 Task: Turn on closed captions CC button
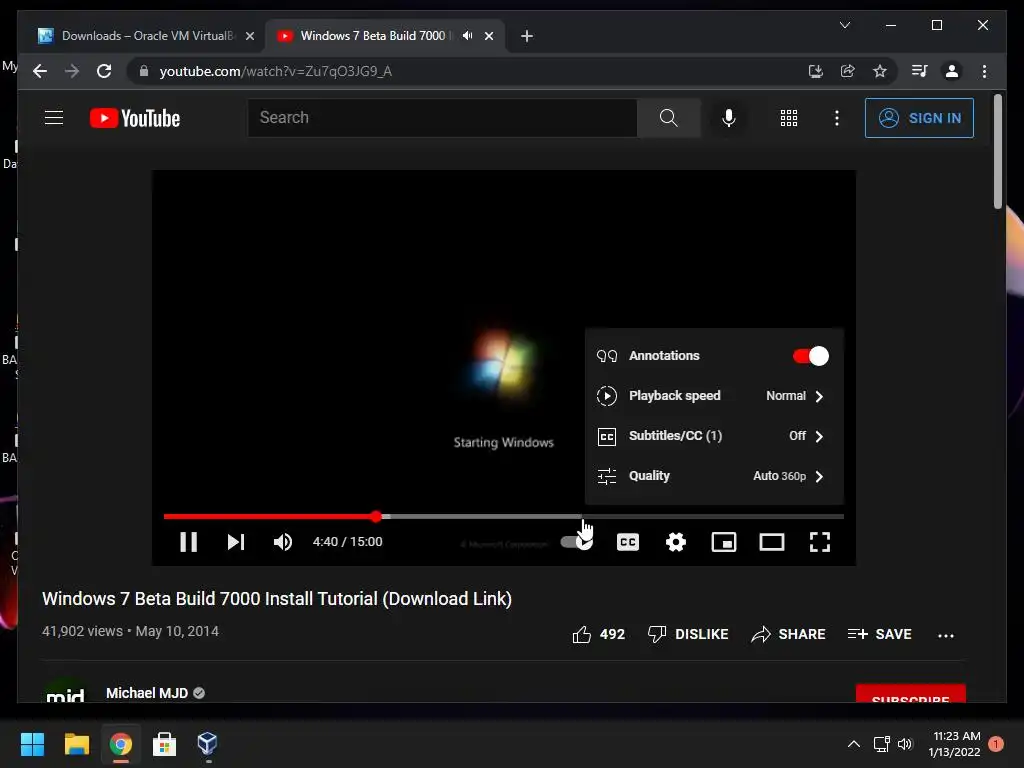(x=628, y=542)
